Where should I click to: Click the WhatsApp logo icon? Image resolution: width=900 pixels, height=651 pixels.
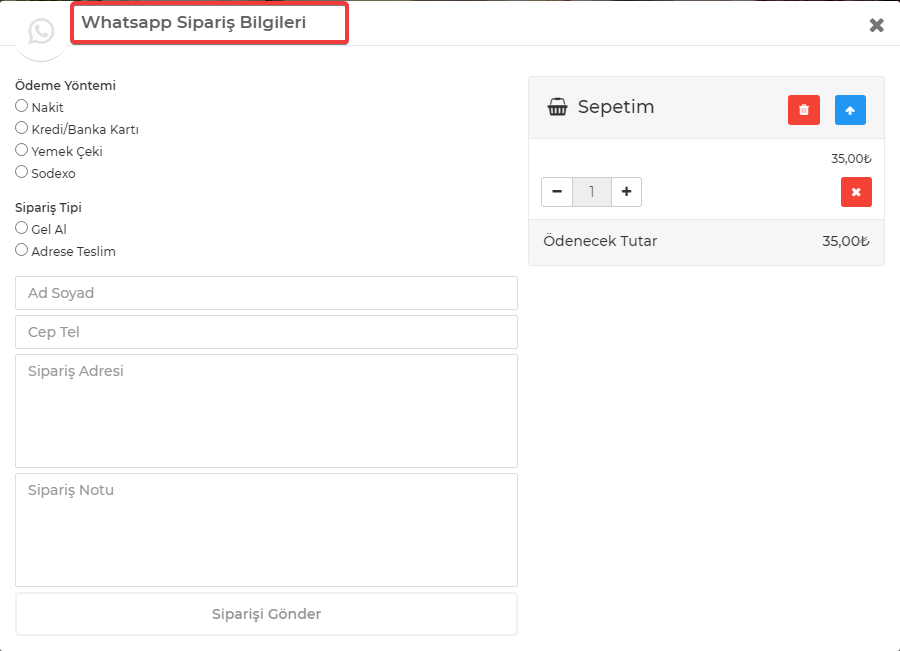pyautogui.click(x=41, y=31)
